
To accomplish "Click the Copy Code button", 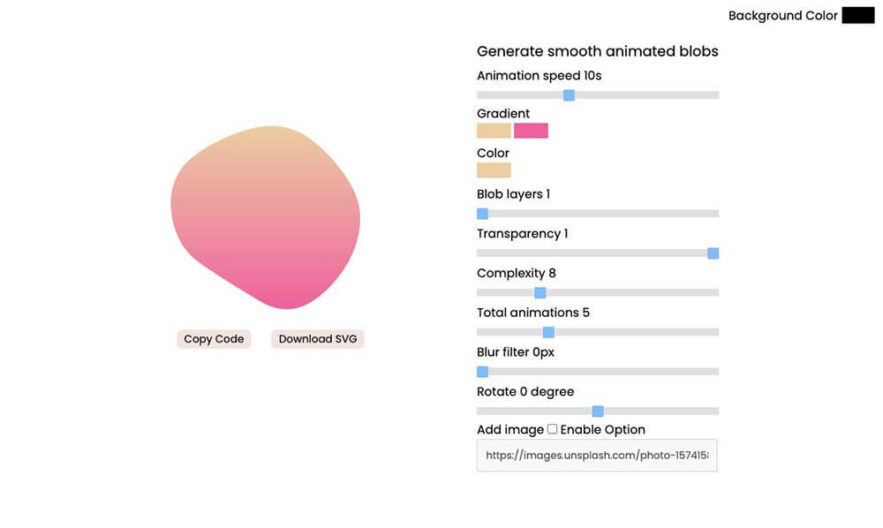I will 213,339.
